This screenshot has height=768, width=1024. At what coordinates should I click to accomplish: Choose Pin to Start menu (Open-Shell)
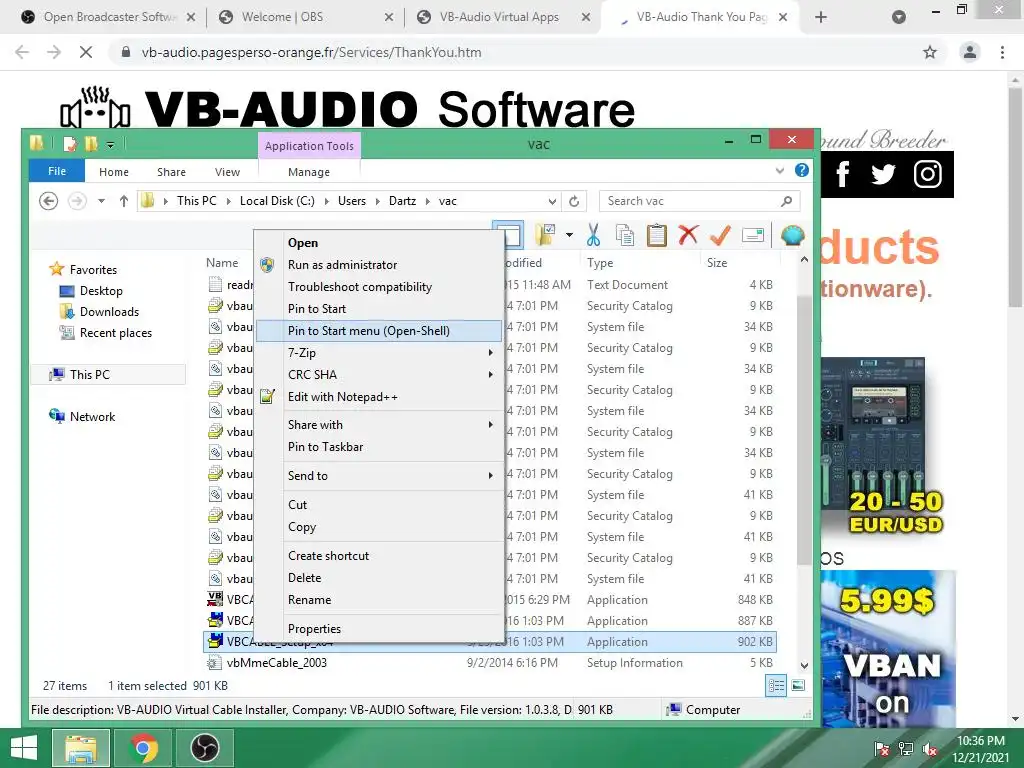coord(379,330)
